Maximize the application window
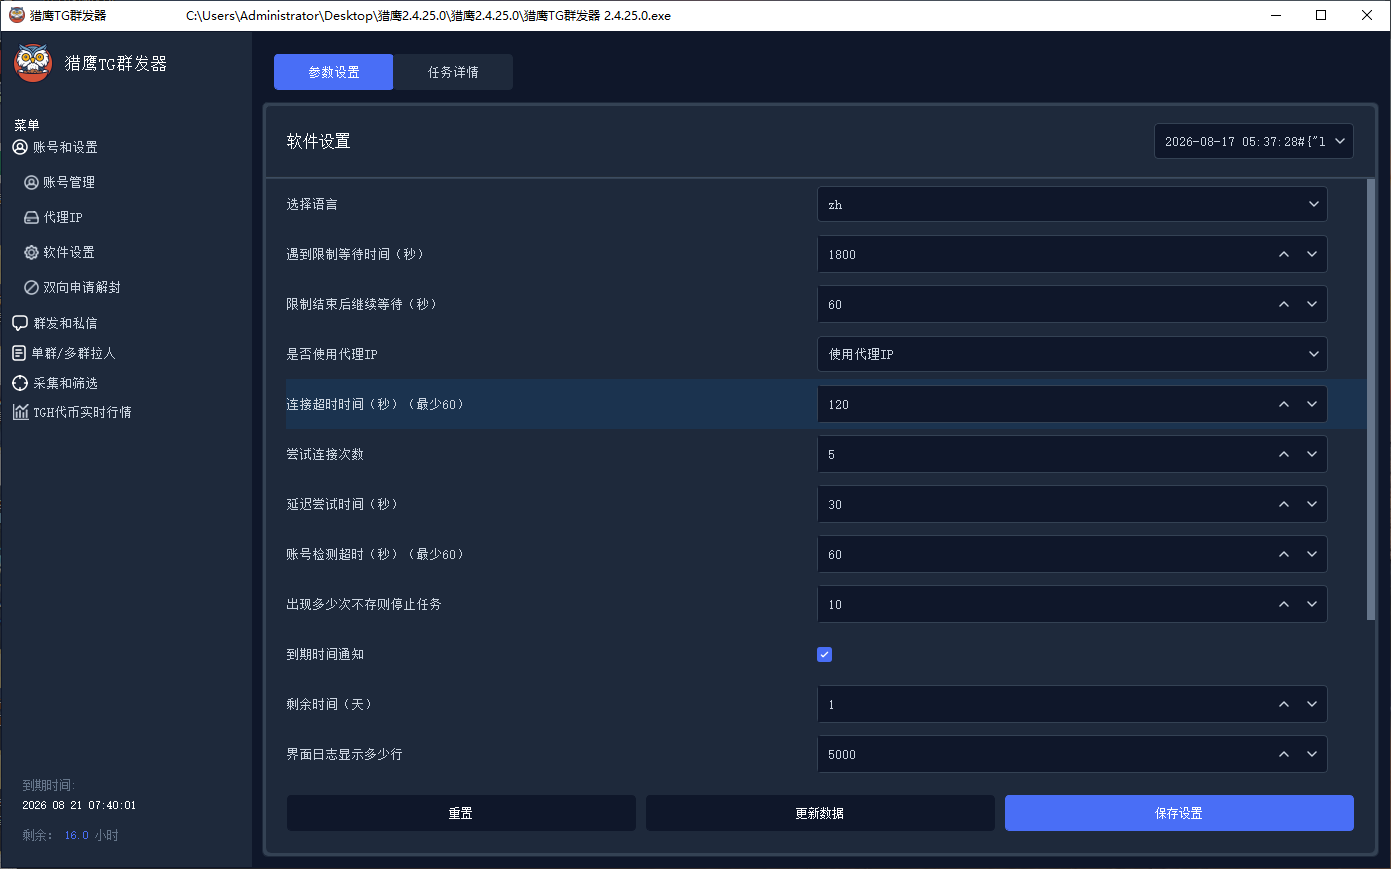The height and width of the screenshot is (869, 1391). (x=1321, y=15)
